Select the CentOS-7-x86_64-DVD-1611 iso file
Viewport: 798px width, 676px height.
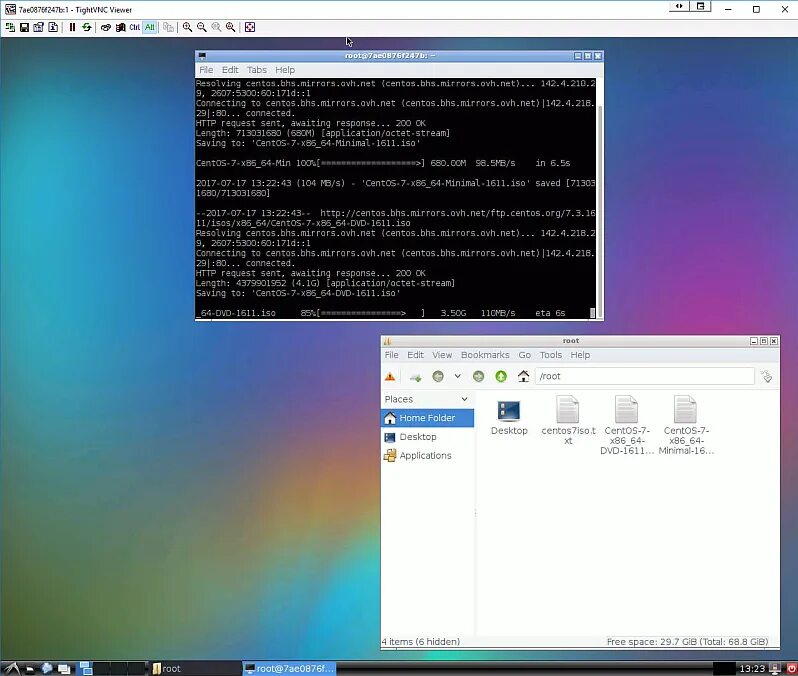click(626, 425)
